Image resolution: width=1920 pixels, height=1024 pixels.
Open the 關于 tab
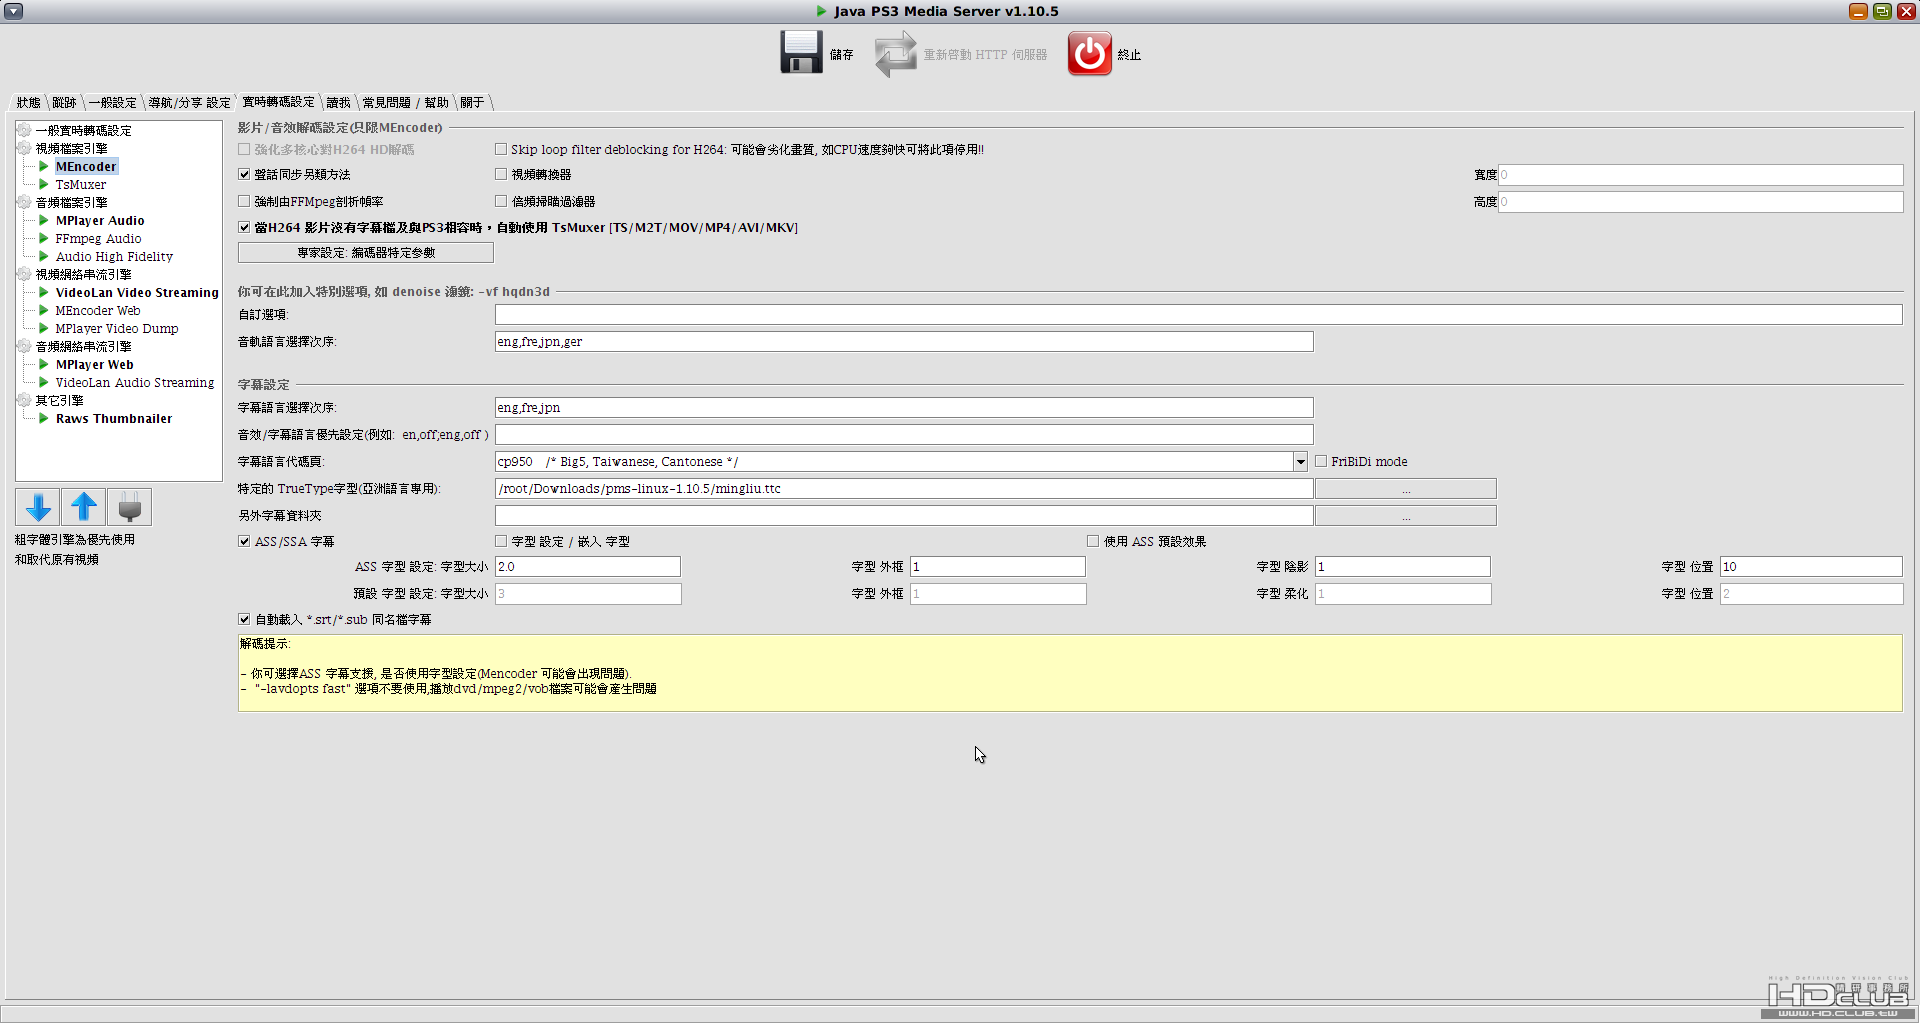[x=472, y=102]
